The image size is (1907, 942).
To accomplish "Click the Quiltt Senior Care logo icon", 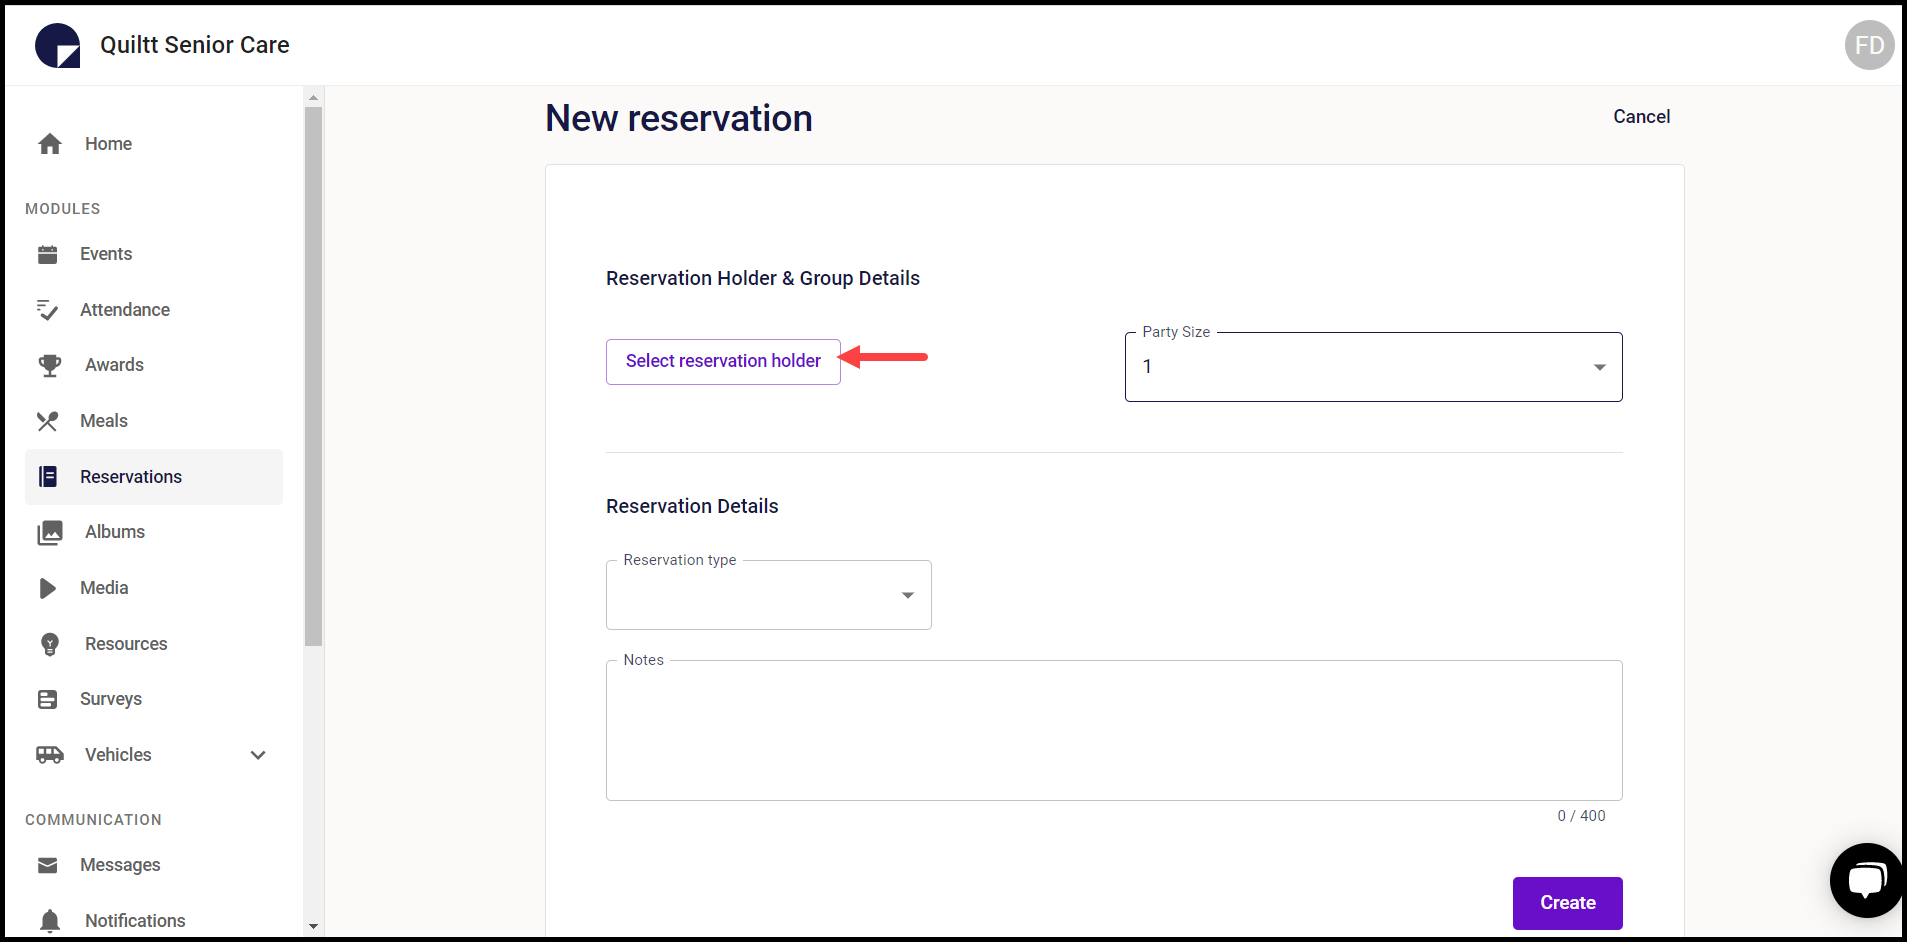I will pyautogui.click(x=57, y=45).
